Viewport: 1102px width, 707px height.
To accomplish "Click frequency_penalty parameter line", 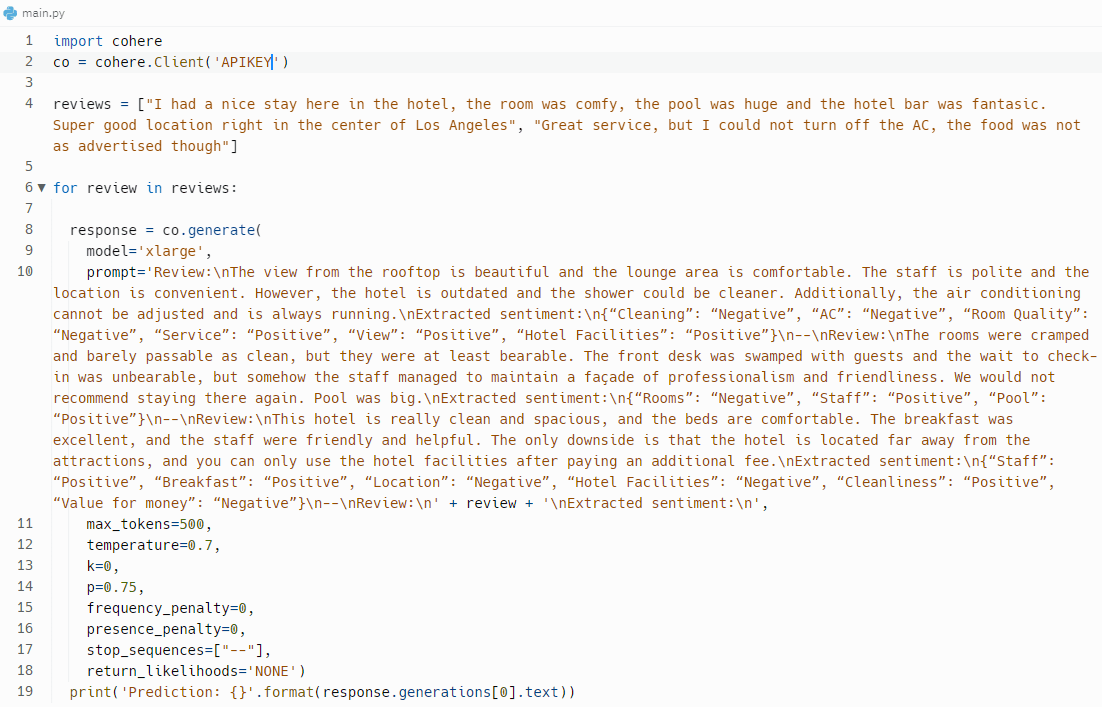I will [167, 608].
